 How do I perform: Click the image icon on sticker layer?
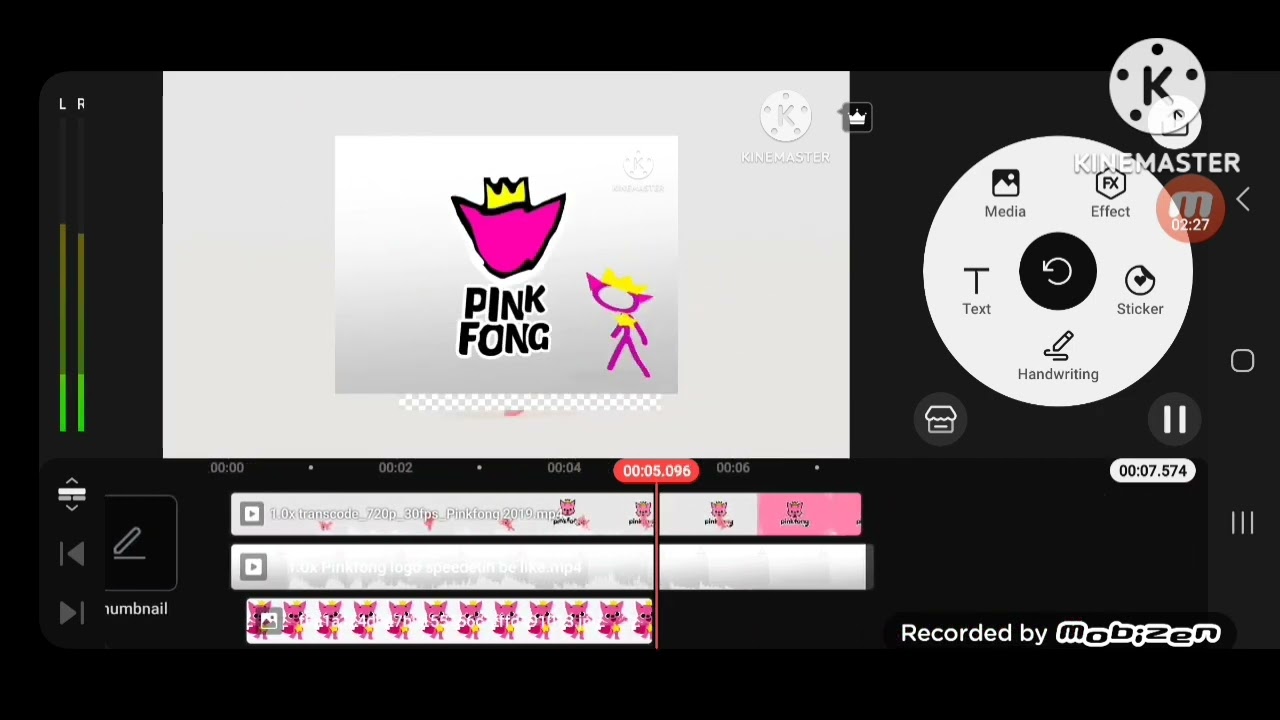pyautogui.click(x=268, y=621)
